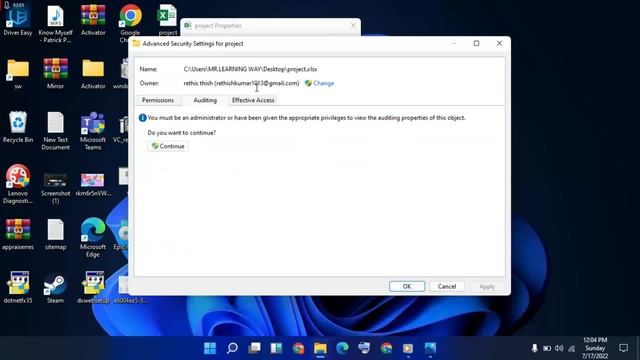This screenshot has width=640, height=360.
Task: Switch to the Effective Access tab
Action: 253,100
